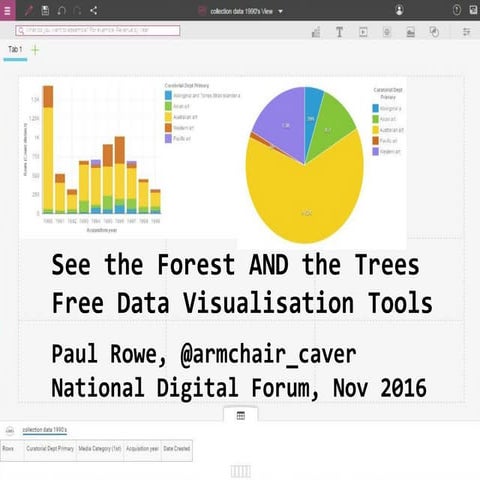The width and height of the screenshot is (480, 480).
Task: Share the dashboard view
Action: pos(94,11)
